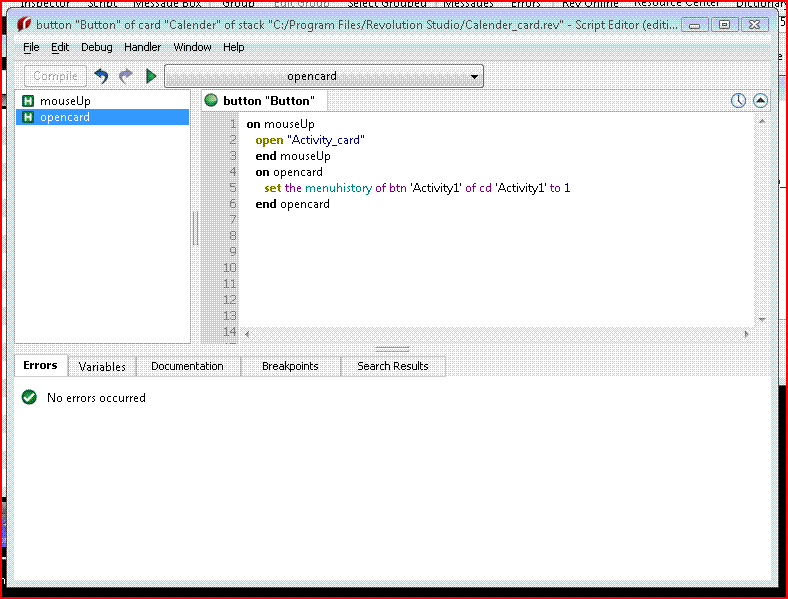Image resolution: width=788 pixels, height=599 pixels.
Task: Open script history clock icon
Action: [738, 101]
